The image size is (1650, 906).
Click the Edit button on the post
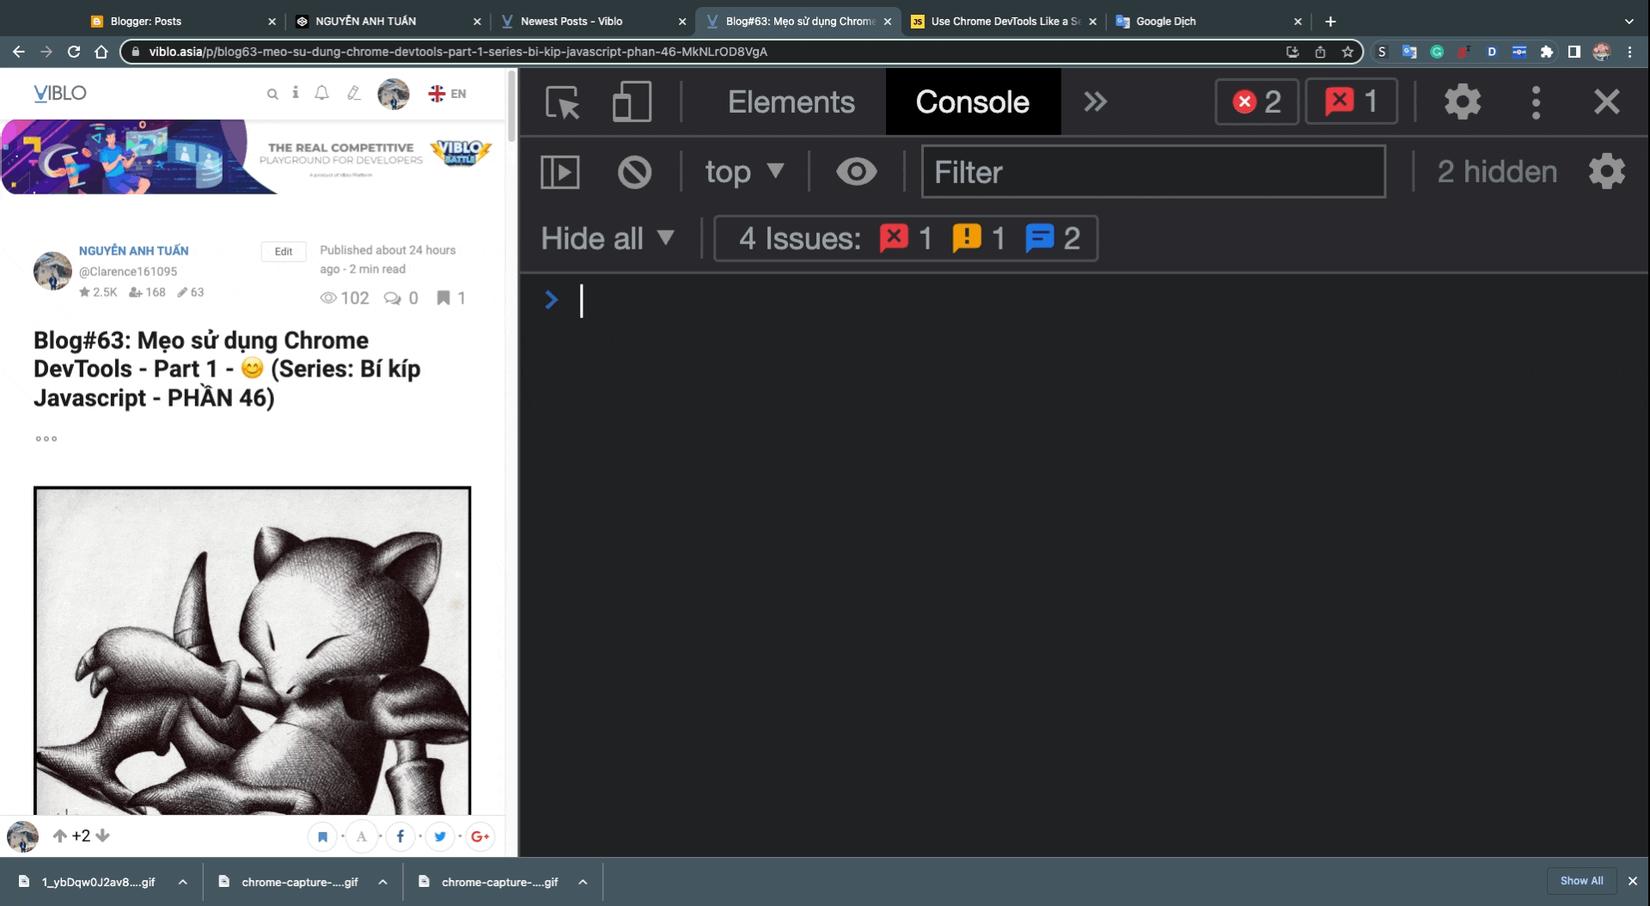click(283, 251)
